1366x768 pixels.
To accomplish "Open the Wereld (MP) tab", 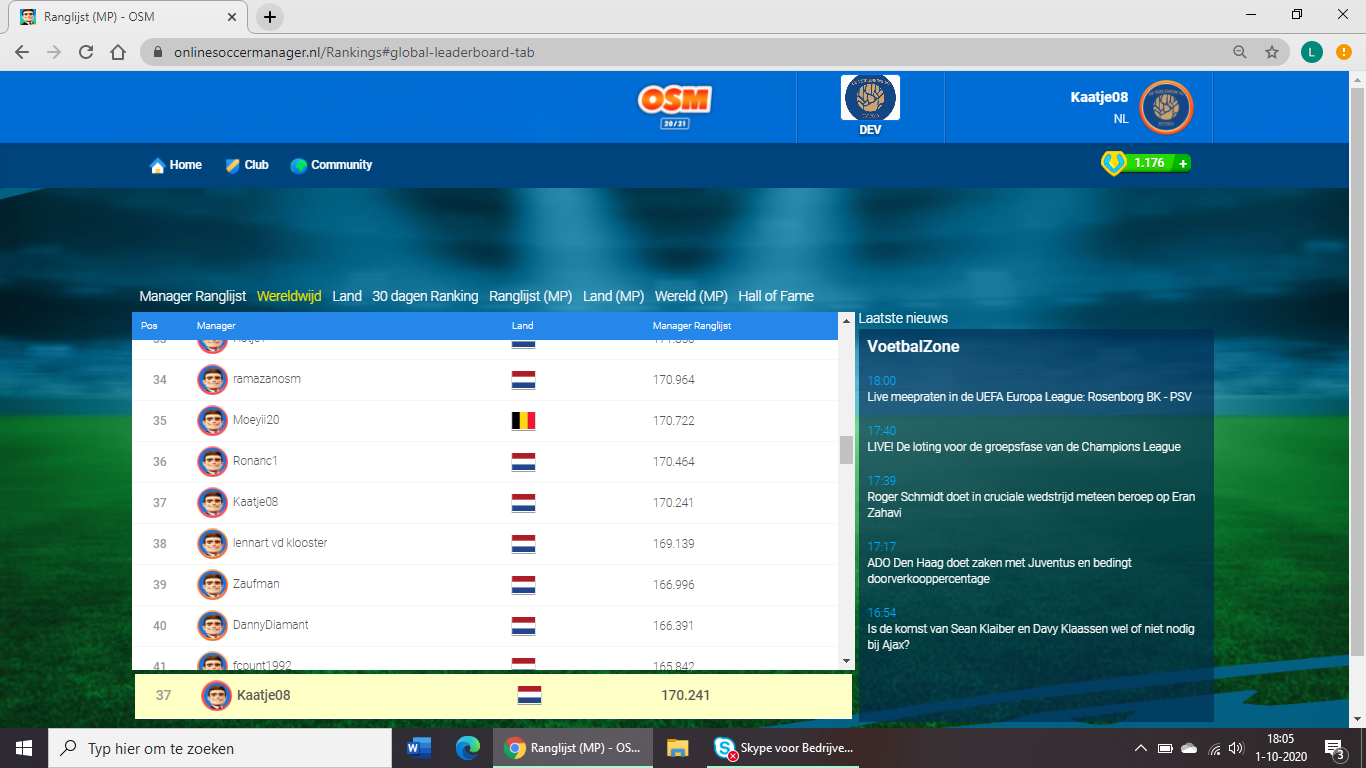I will click(691, 296).
